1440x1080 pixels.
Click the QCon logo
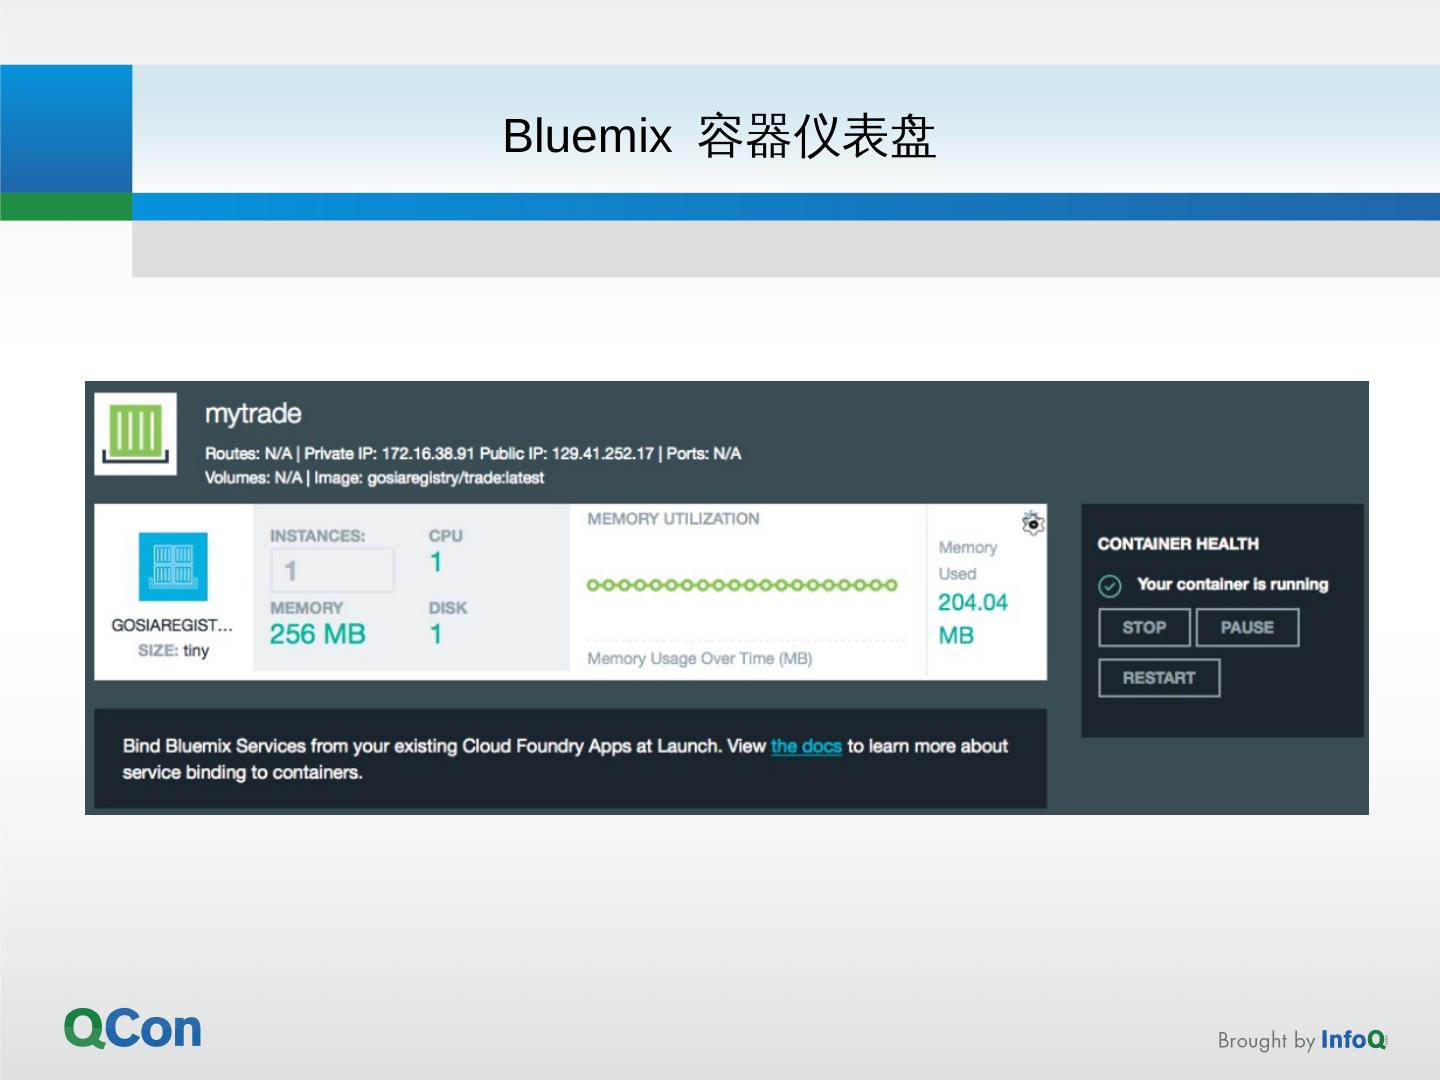click(x=133, y=1028)
